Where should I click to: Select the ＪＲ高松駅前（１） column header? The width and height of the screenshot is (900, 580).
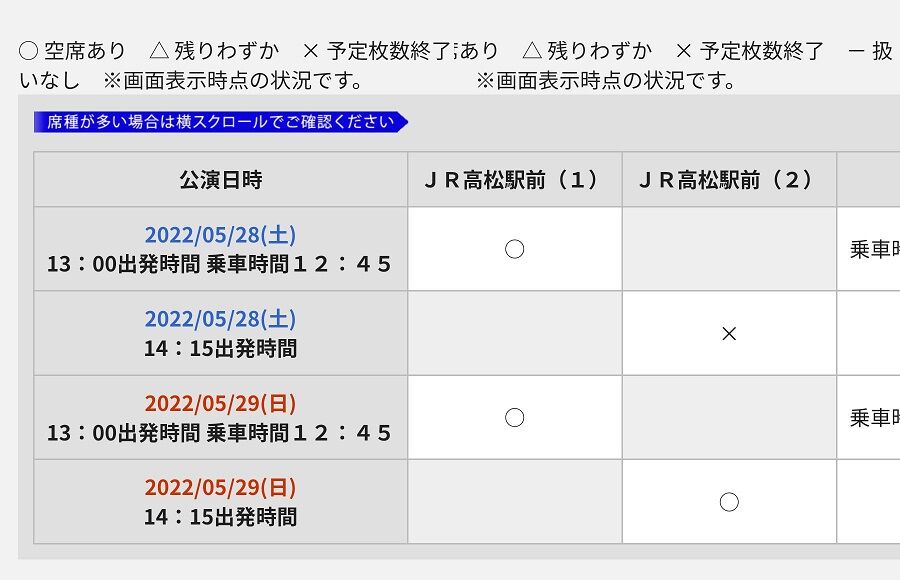[514, 179]
